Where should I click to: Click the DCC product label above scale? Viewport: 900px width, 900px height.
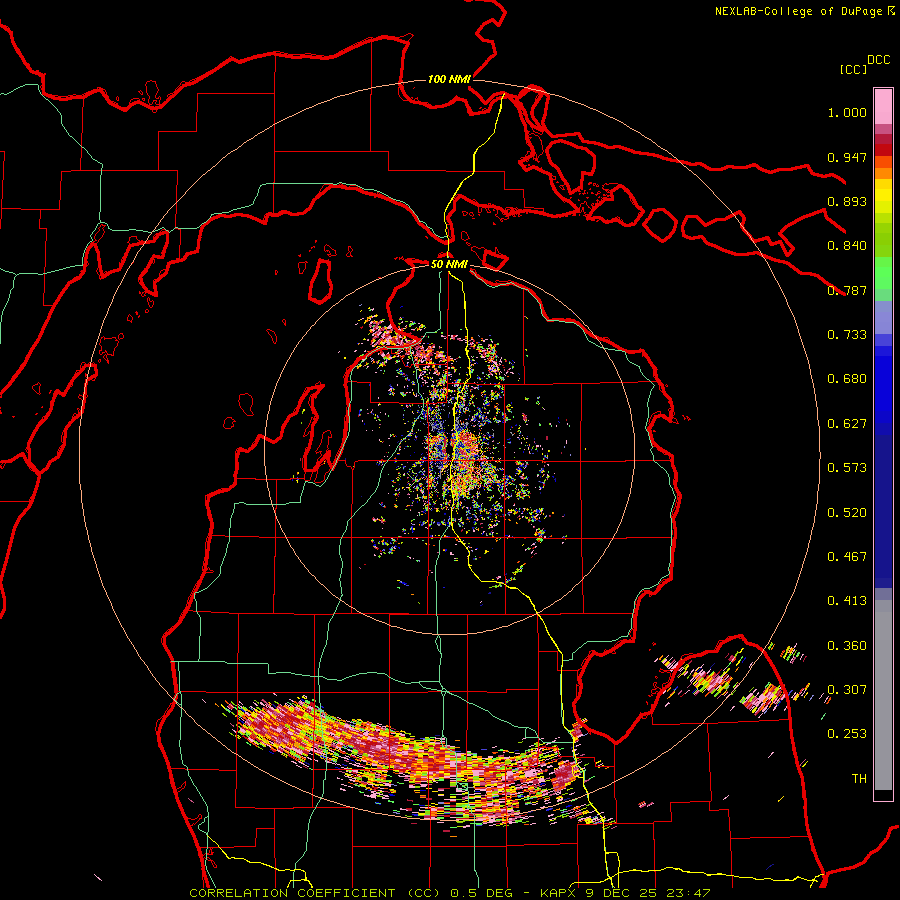click(x=879, y=60)
